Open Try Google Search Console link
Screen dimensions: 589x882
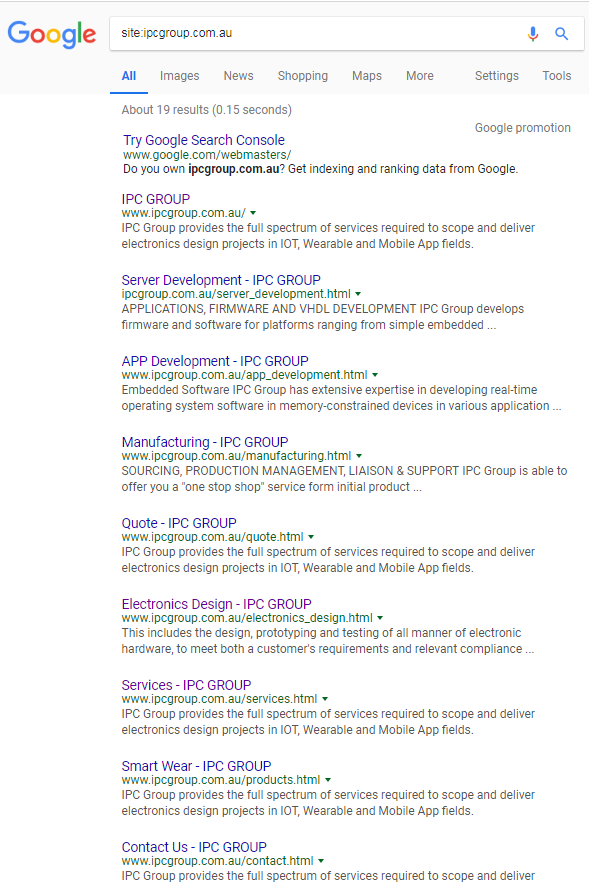204,140
